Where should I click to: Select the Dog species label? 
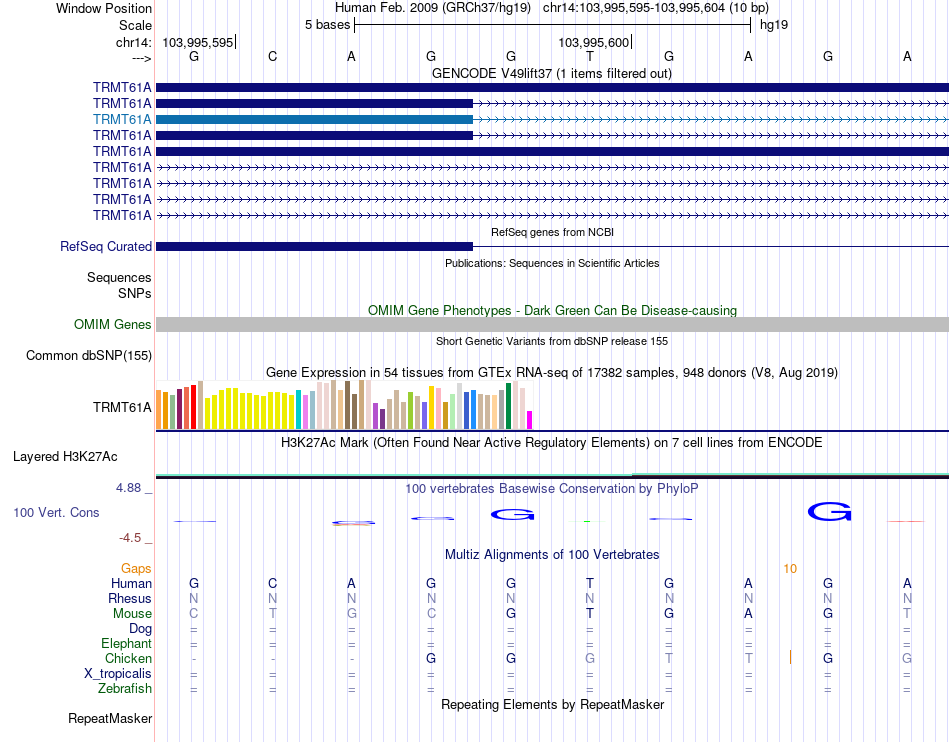[x=140, y=629]
